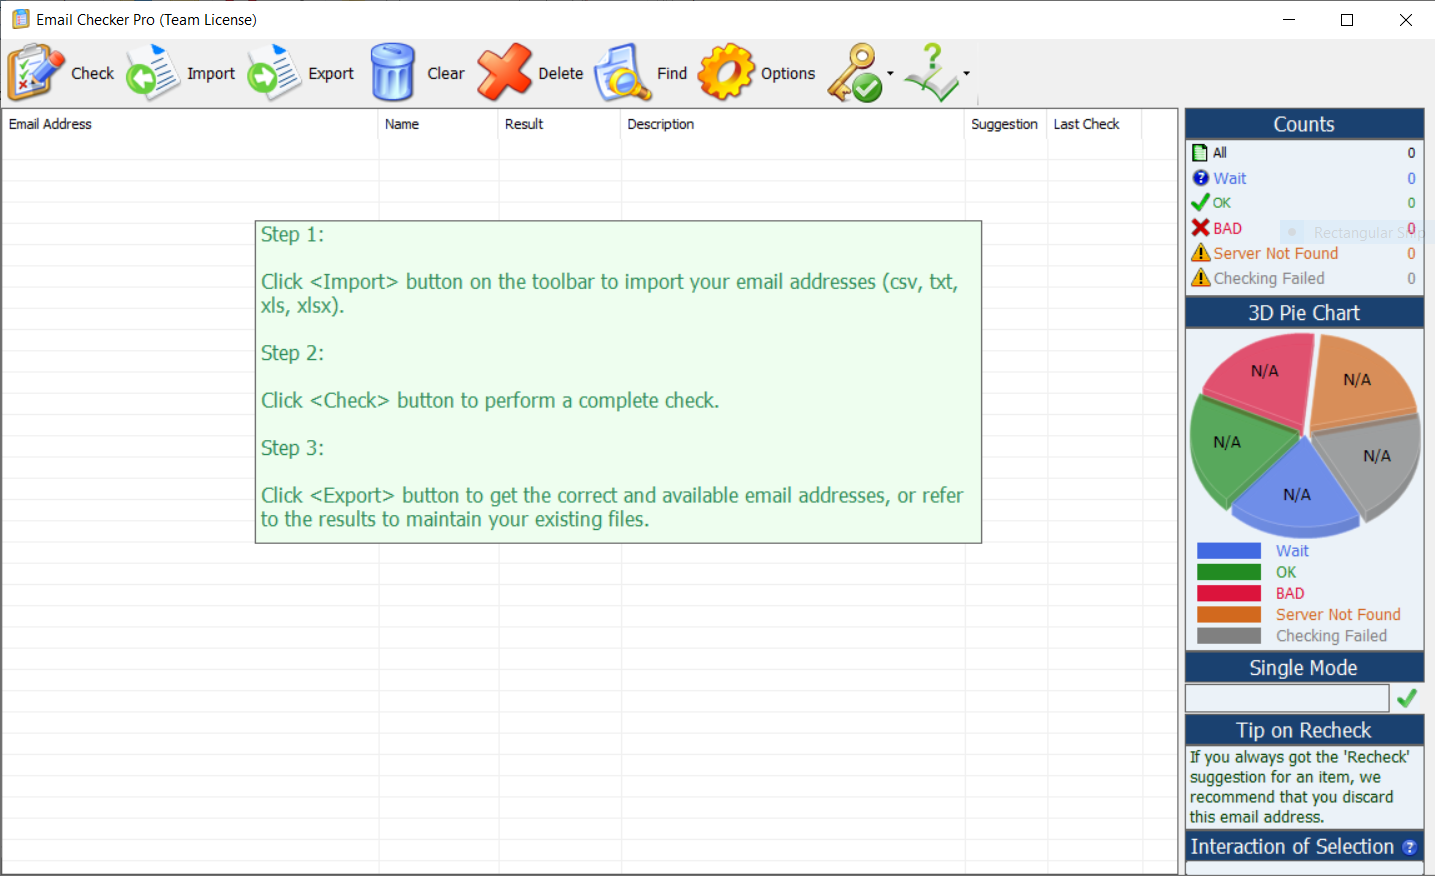This screenshot has width=1435, height=876.
Task: Click the red pie chart slice
Action: 1265,380
